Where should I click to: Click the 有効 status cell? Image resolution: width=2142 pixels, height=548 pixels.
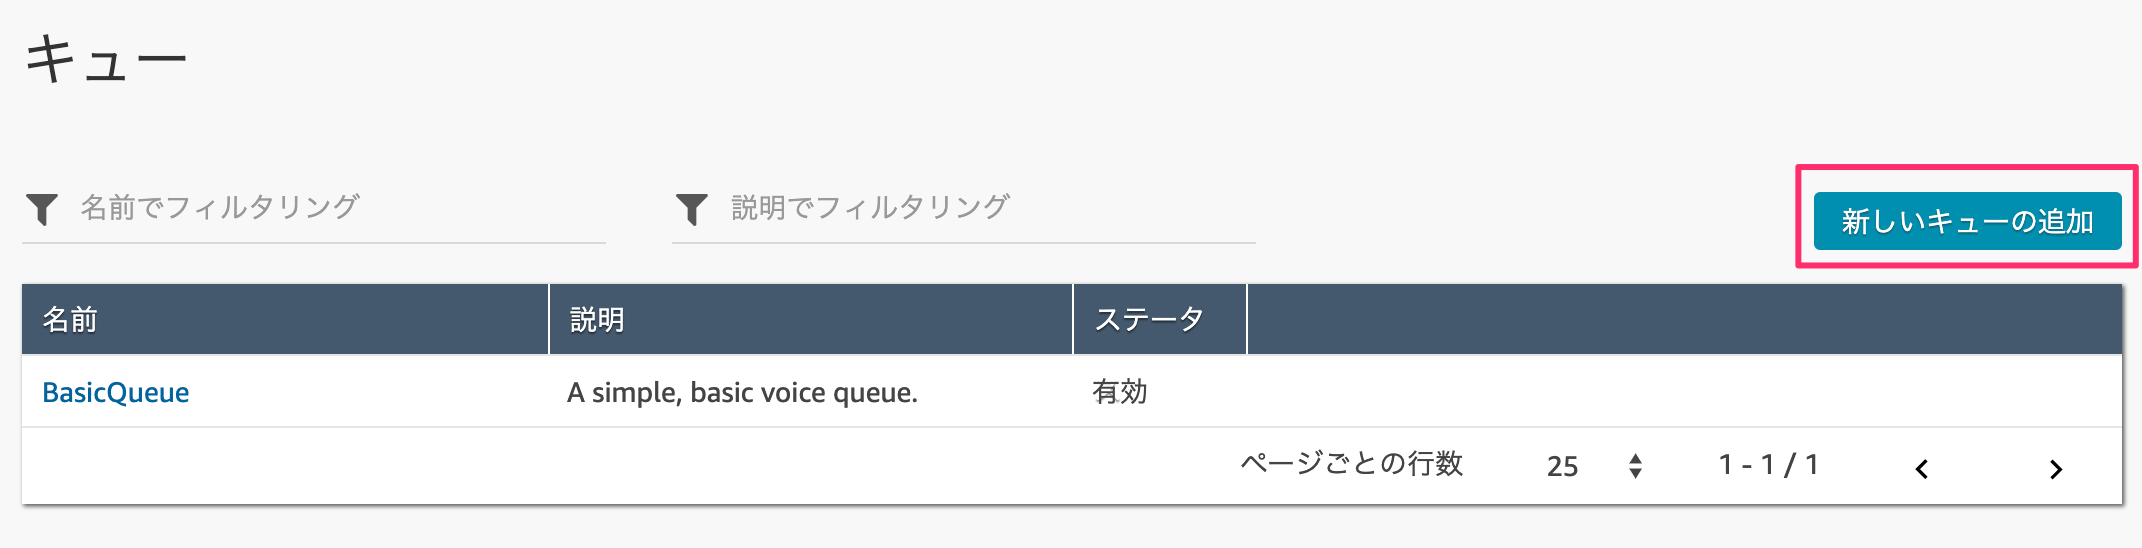coord(1120,392)
